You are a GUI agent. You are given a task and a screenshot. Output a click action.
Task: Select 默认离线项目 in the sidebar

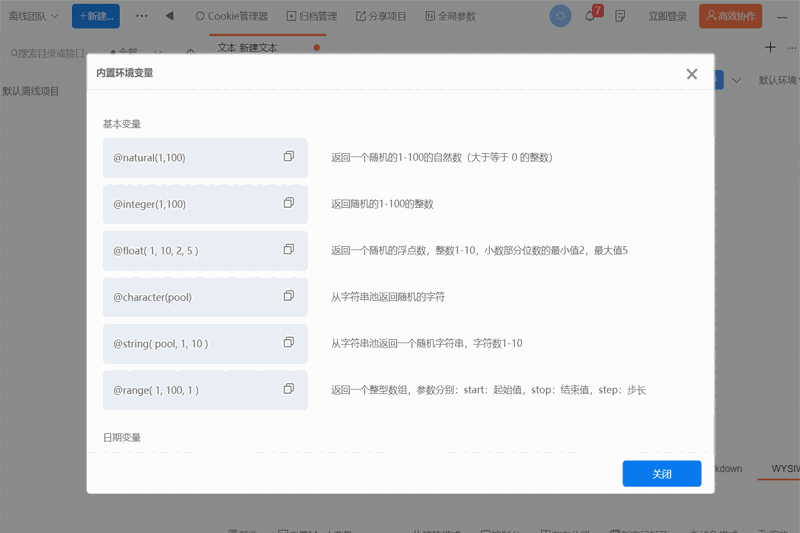point(31,91)
